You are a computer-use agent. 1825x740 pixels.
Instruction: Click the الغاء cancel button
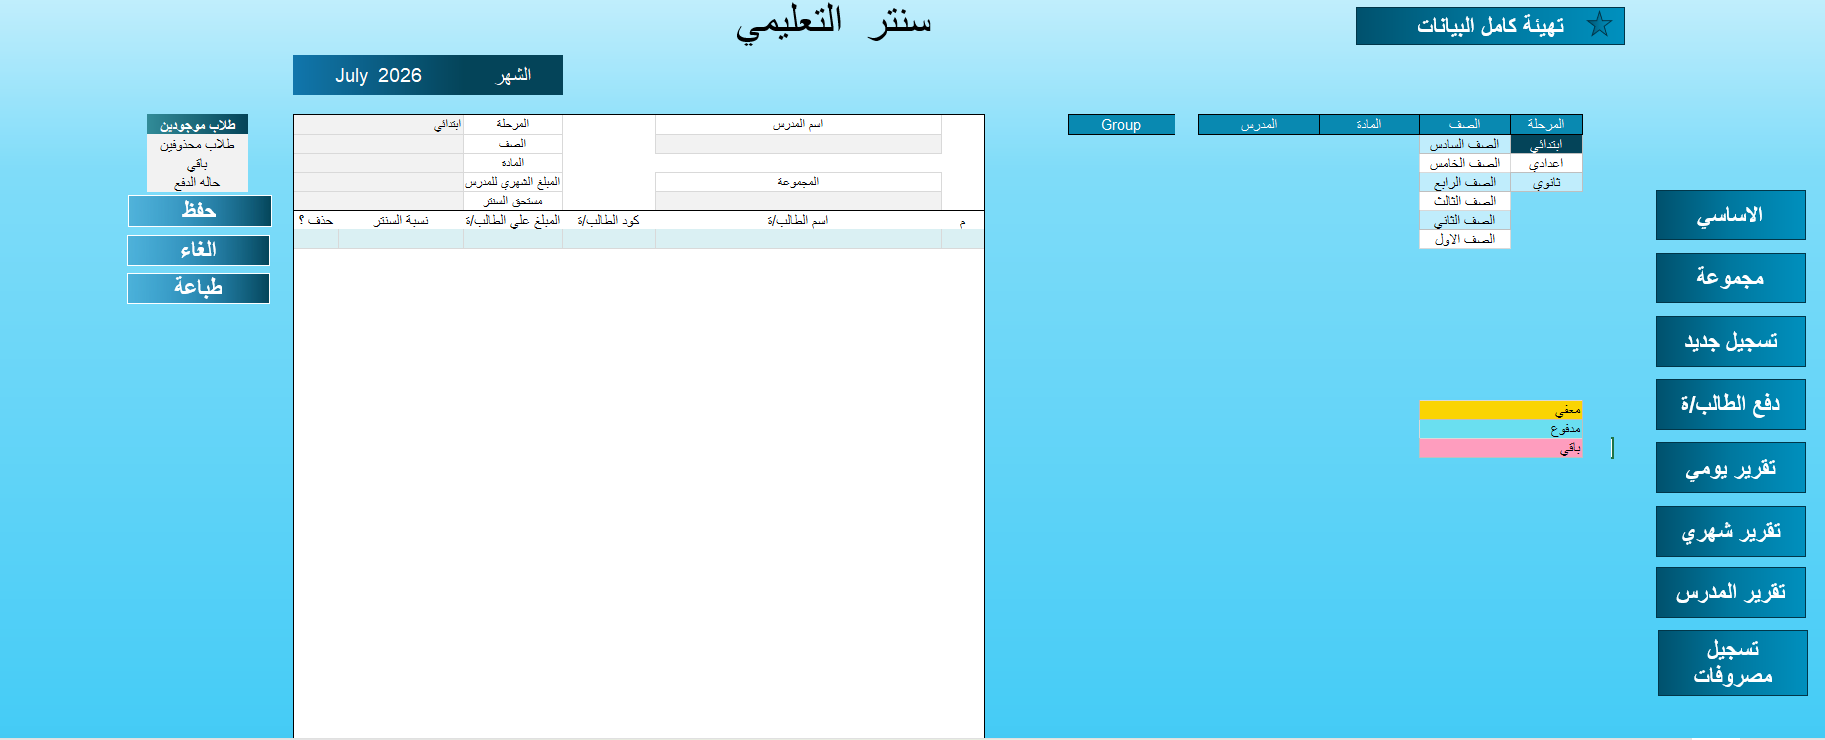point(198,250)
